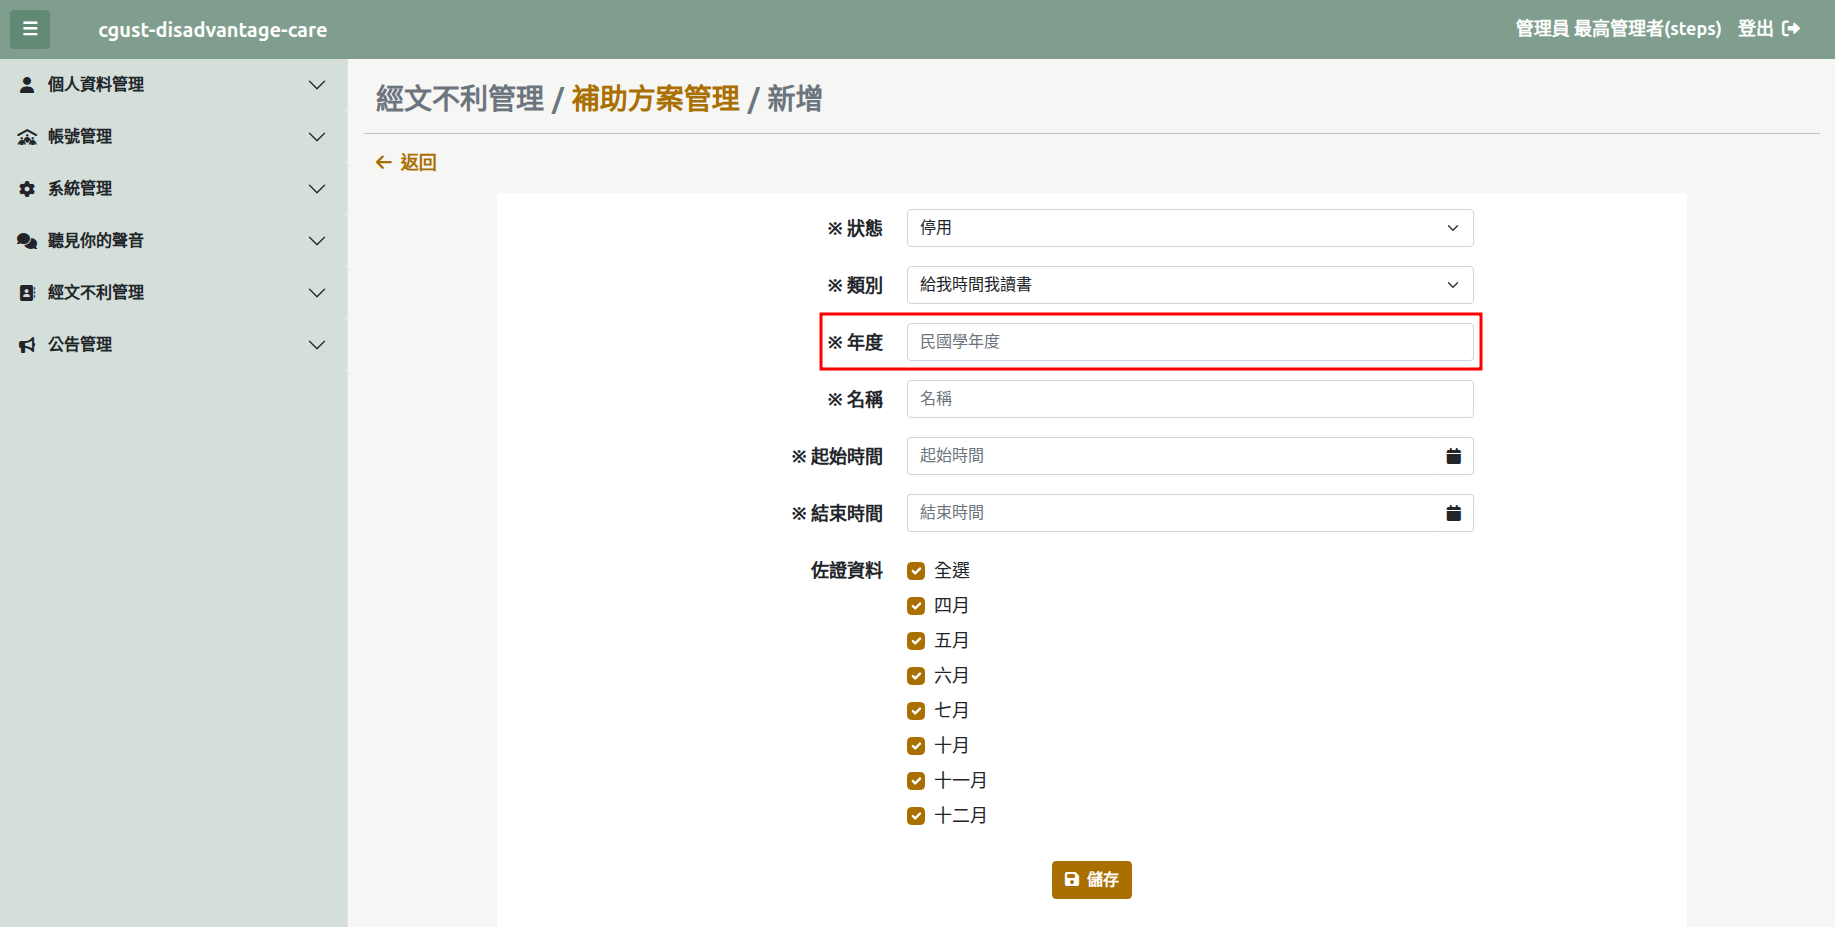Toggle the 全選 checkbox
Image resolution: width=1835 pixels, height=927 pixels.
(x=916, y=571)
